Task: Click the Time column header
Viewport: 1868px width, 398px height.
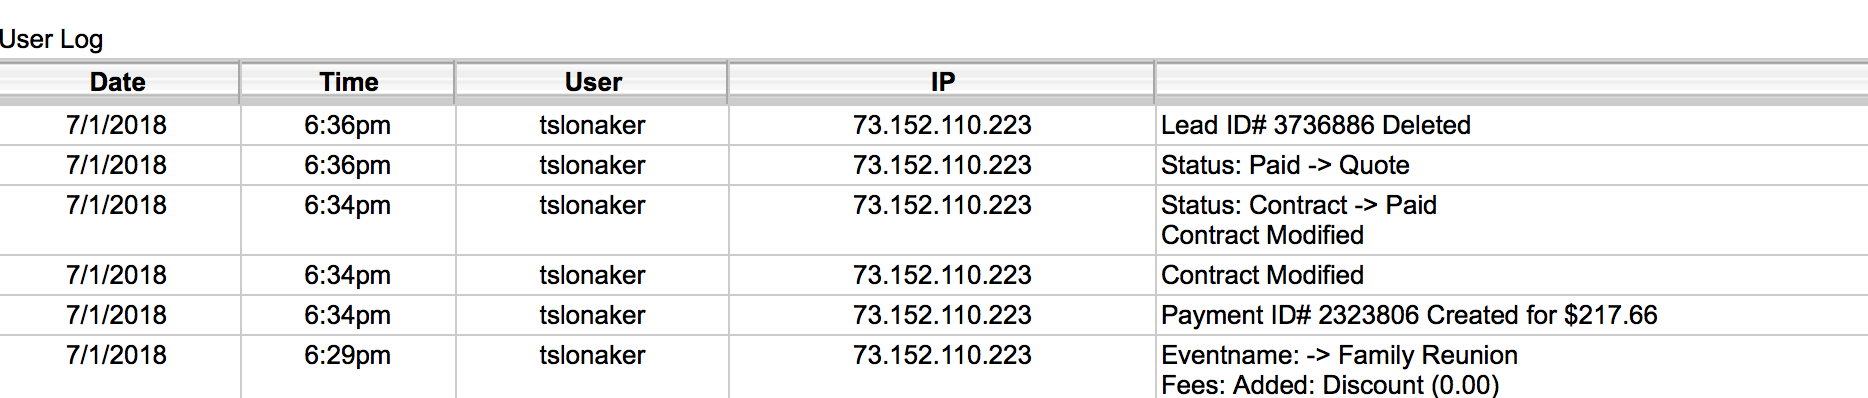Action: click(348, 82)
